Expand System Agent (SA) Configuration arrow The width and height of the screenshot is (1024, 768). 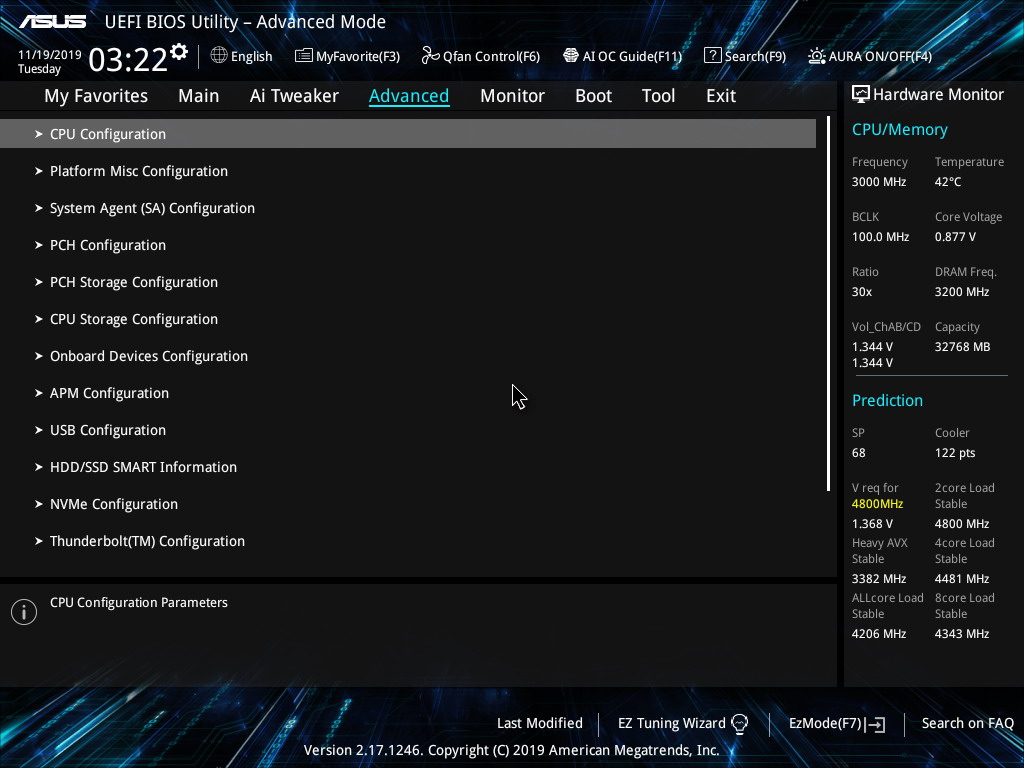[39, 208]
